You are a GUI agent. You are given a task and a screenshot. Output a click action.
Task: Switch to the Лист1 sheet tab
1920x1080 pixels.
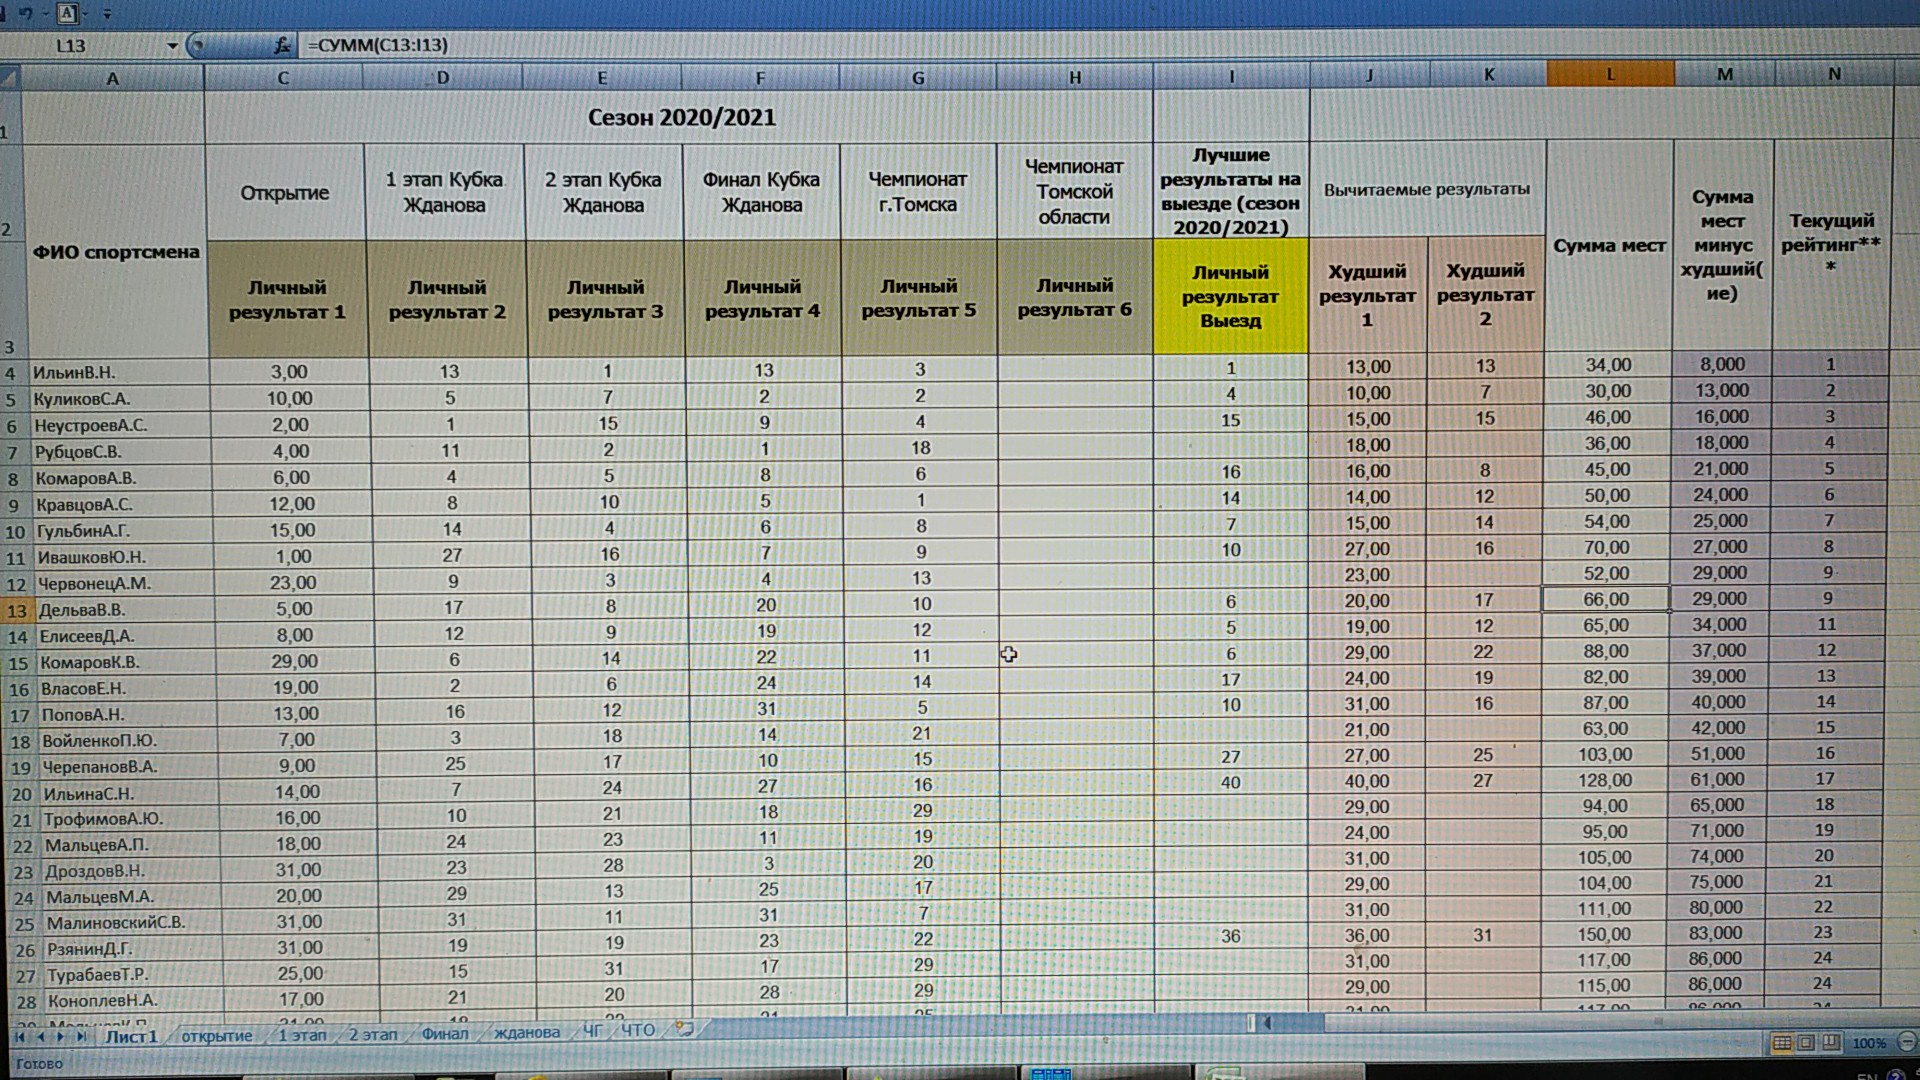tap(131, 1036)
